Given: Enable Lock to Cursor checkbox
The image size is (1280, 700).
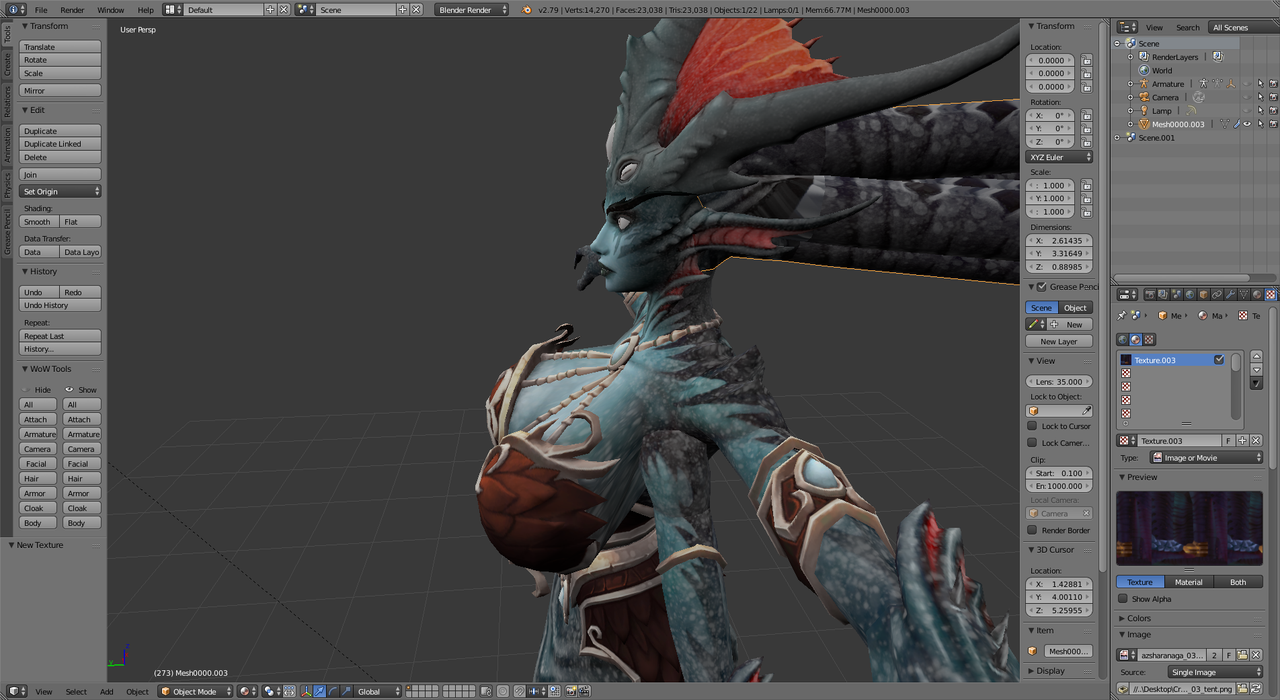Looking at the screenshot, I should 1033,426.
